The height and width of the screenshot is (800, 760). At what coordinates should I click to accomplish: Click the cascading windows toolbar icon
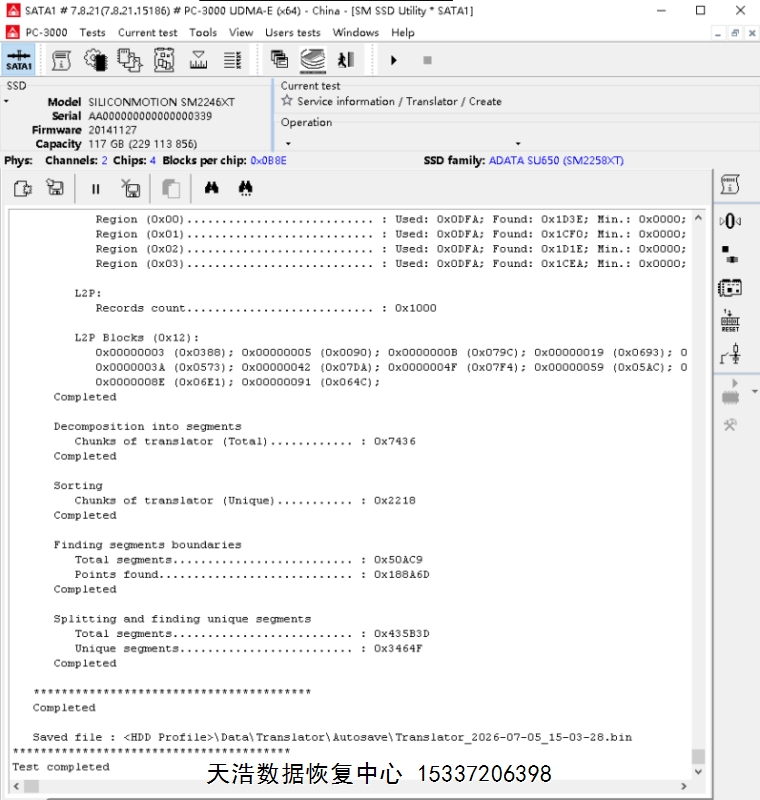279,60
